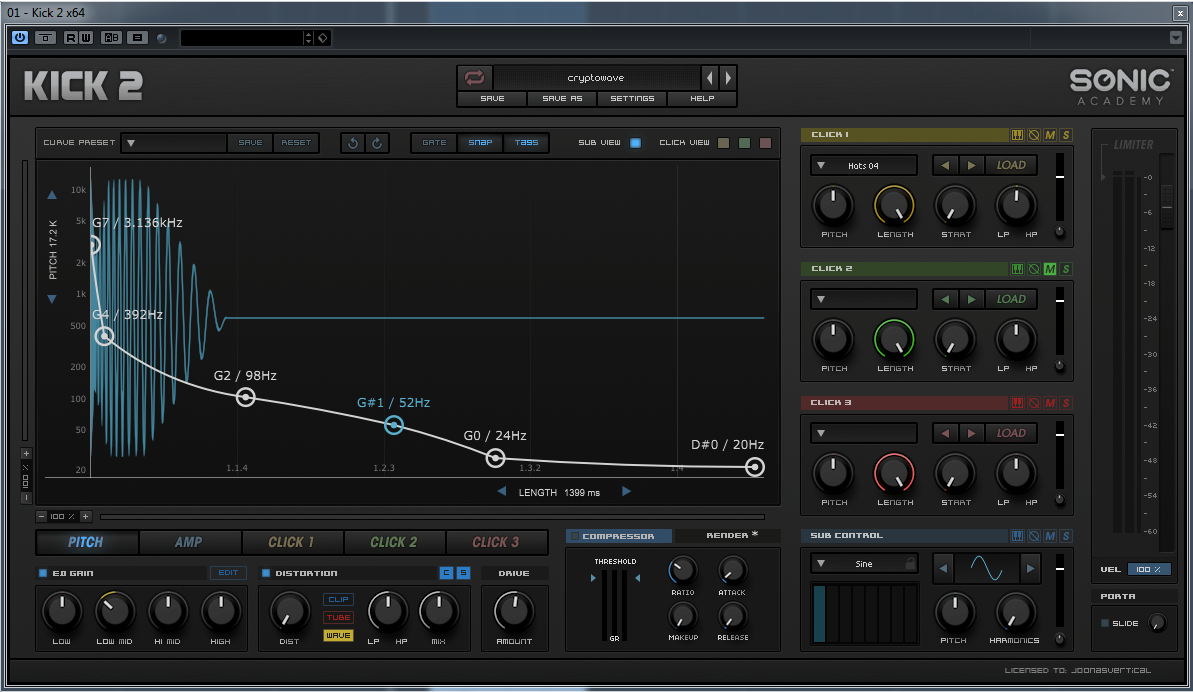Zoom in horizontally with the plus button
The width and height of the screenshot is (1193, 692).
tap(85, 516)
